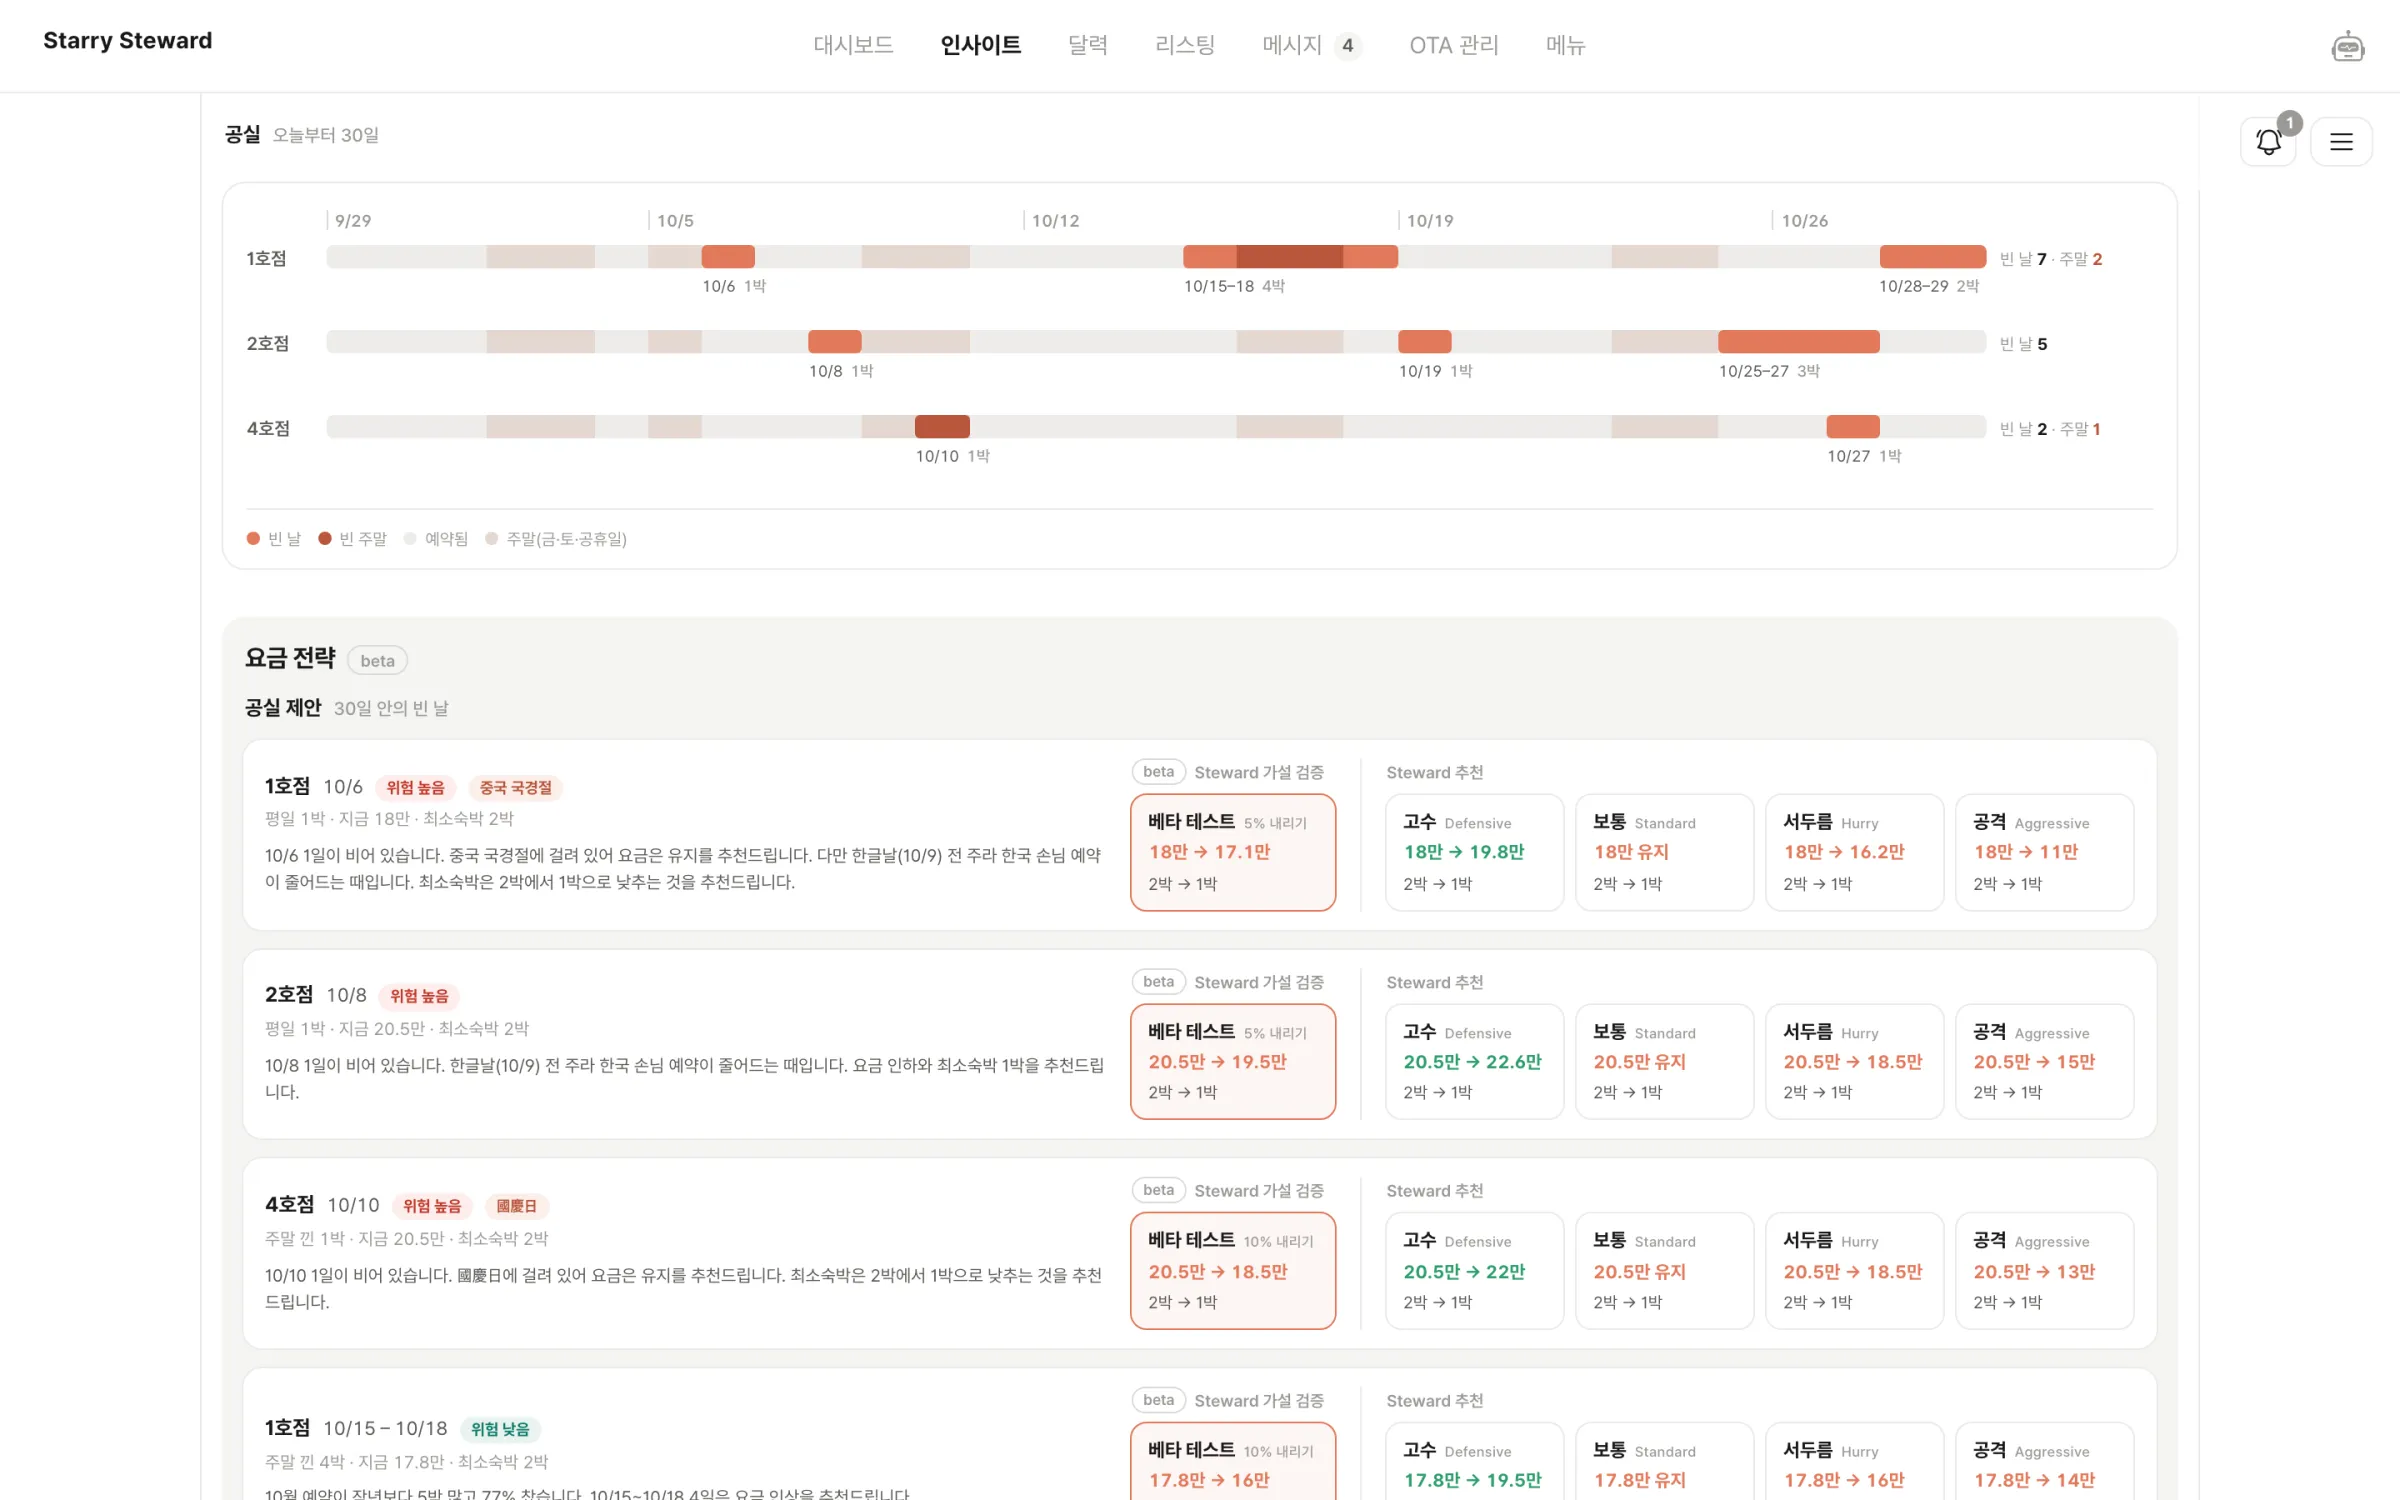Open the 달력 tab

pyautogui.click(x=1088, y=45)
